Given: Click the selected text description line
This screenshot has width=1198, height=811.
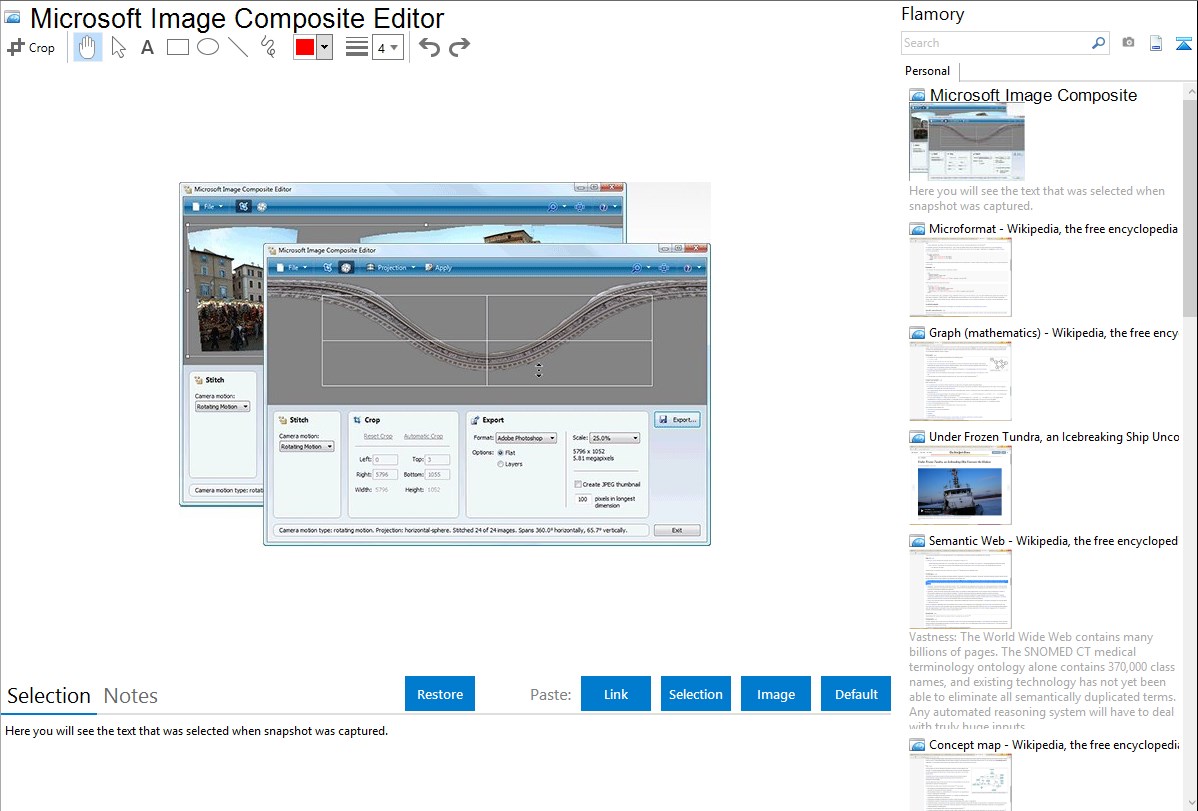Looking at the screenshot, I should pos(196,731).
